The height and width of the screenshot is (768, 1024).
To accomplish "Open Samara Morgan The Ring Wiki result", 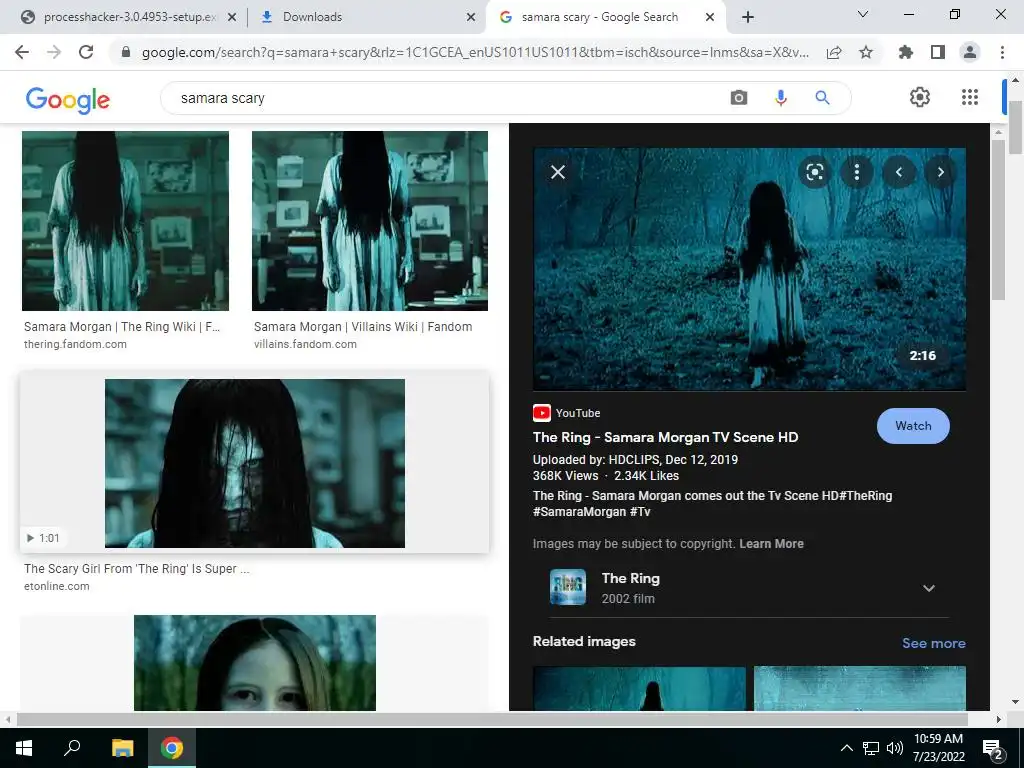I will 122,327.
